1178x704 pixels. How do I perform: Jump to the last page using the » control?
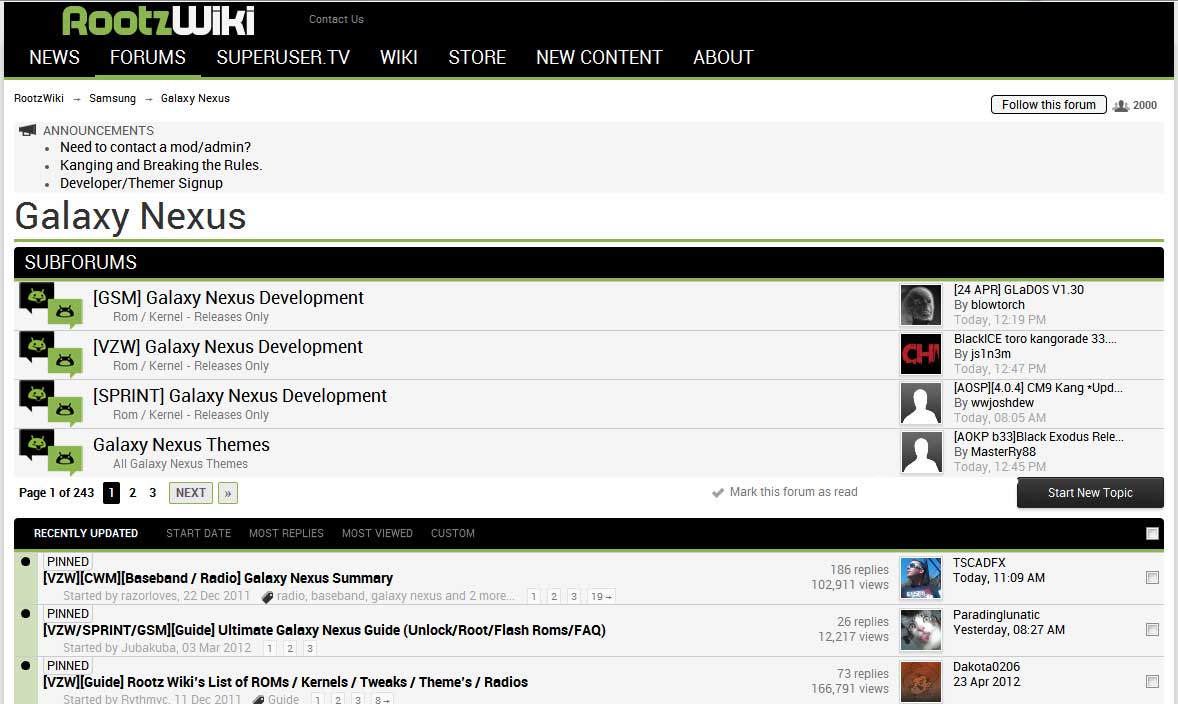click(227, 492)
